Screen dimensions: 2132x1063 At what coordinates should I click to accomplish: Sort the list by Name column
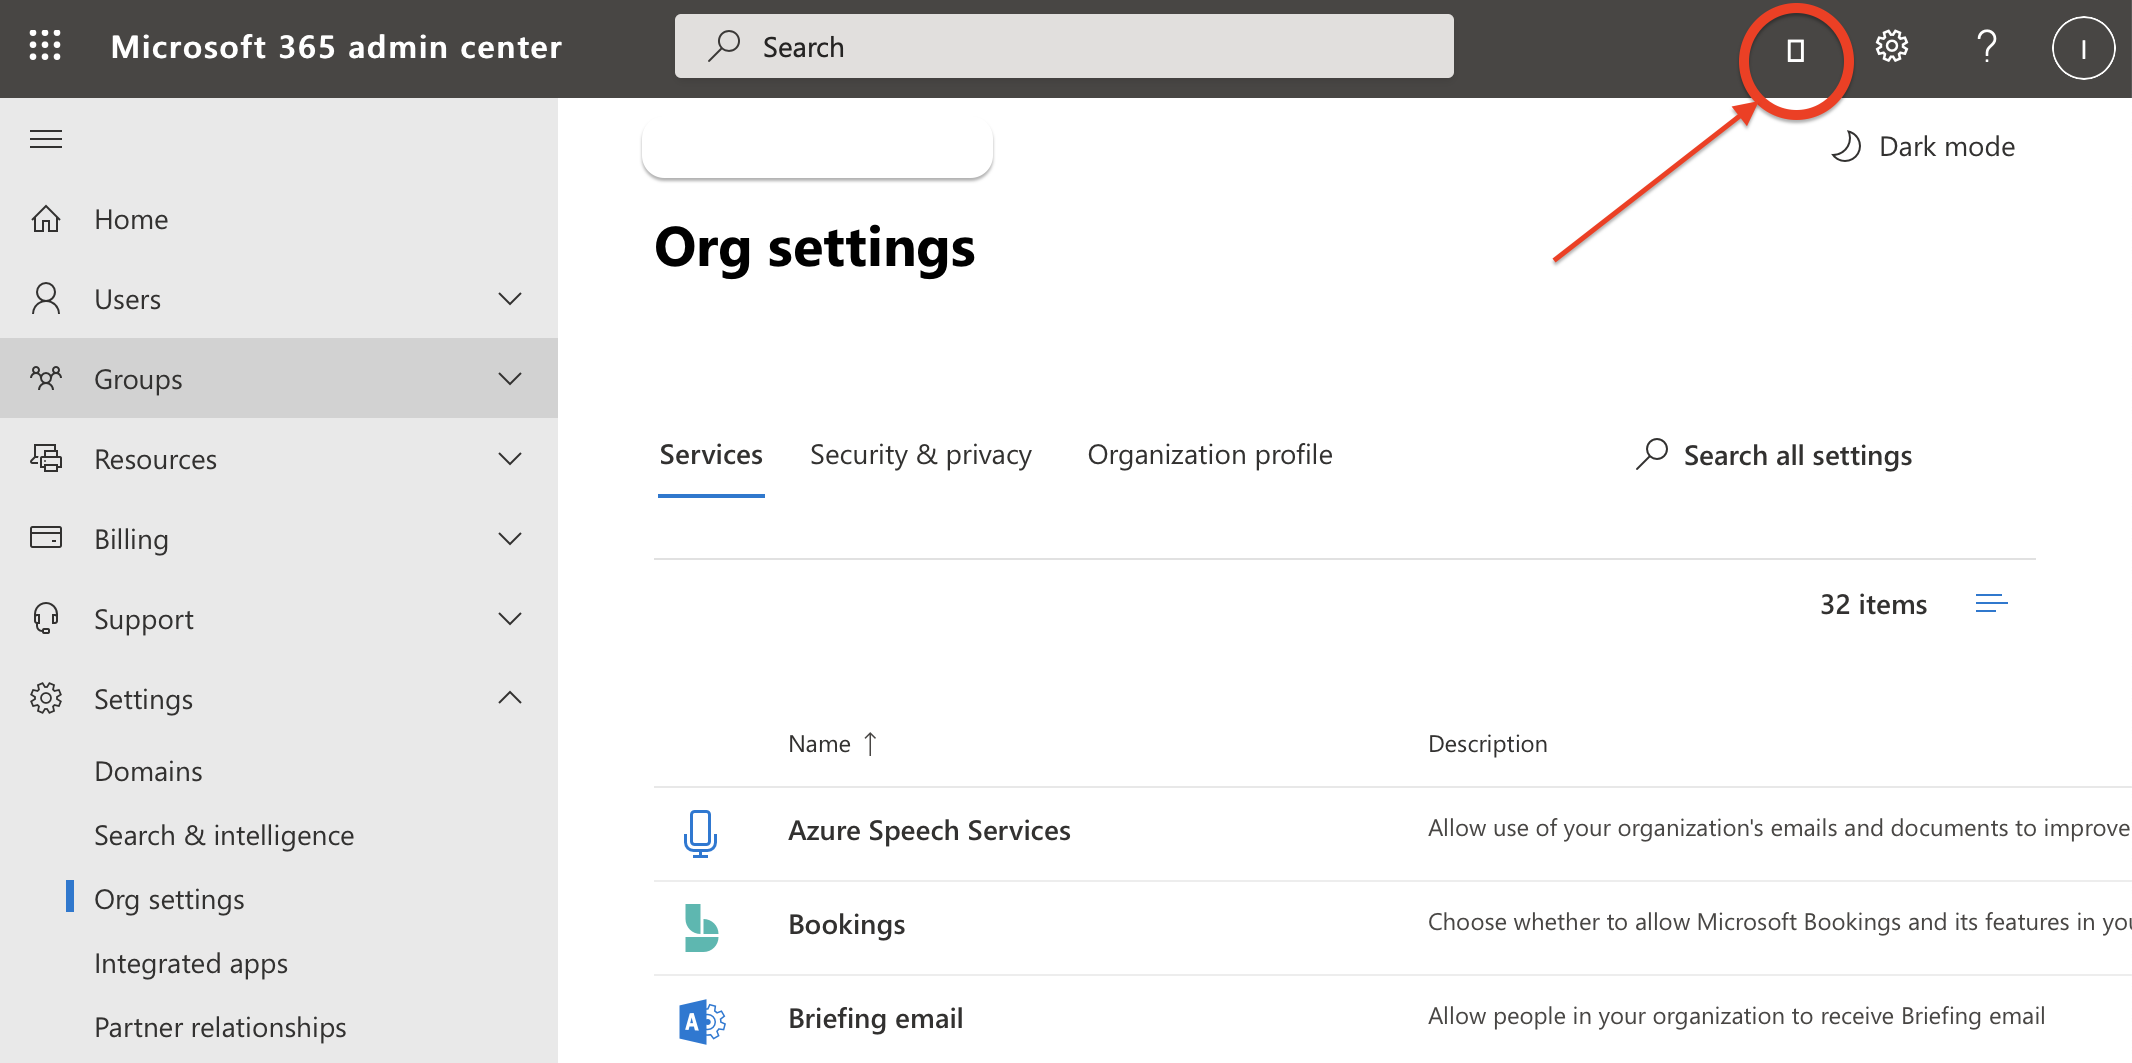[820, 744]
